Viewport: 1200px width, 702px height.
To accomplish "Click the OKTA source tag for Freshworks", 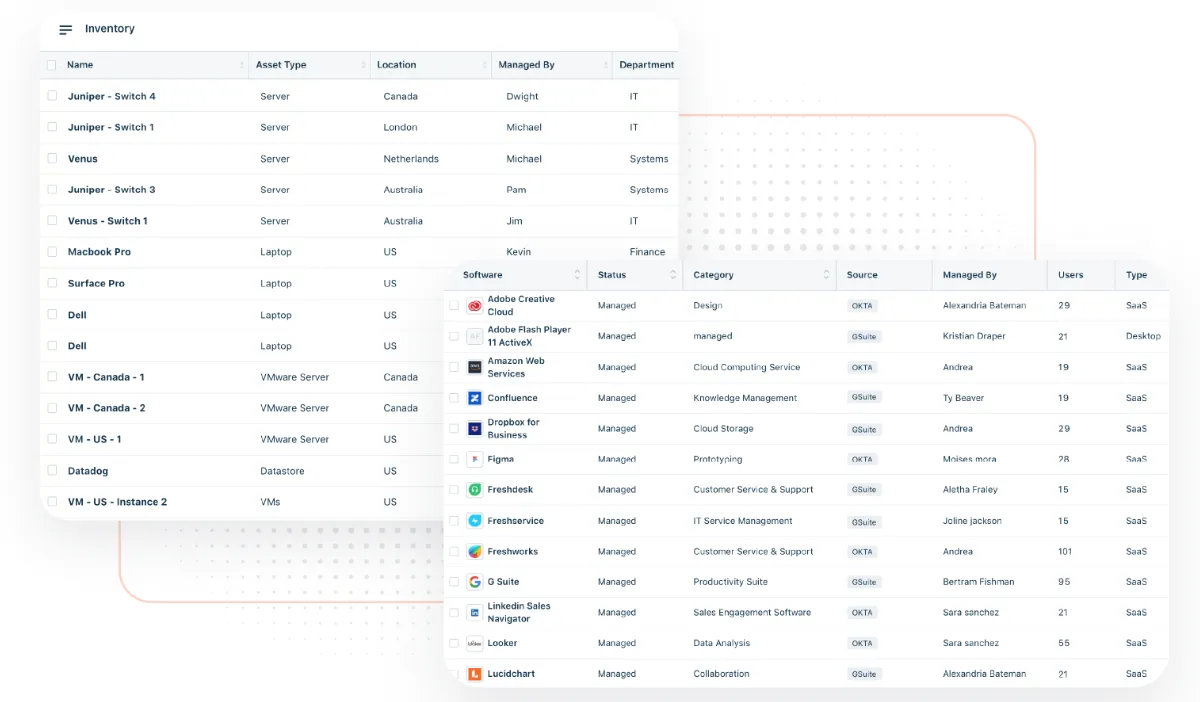I will 862,552.
